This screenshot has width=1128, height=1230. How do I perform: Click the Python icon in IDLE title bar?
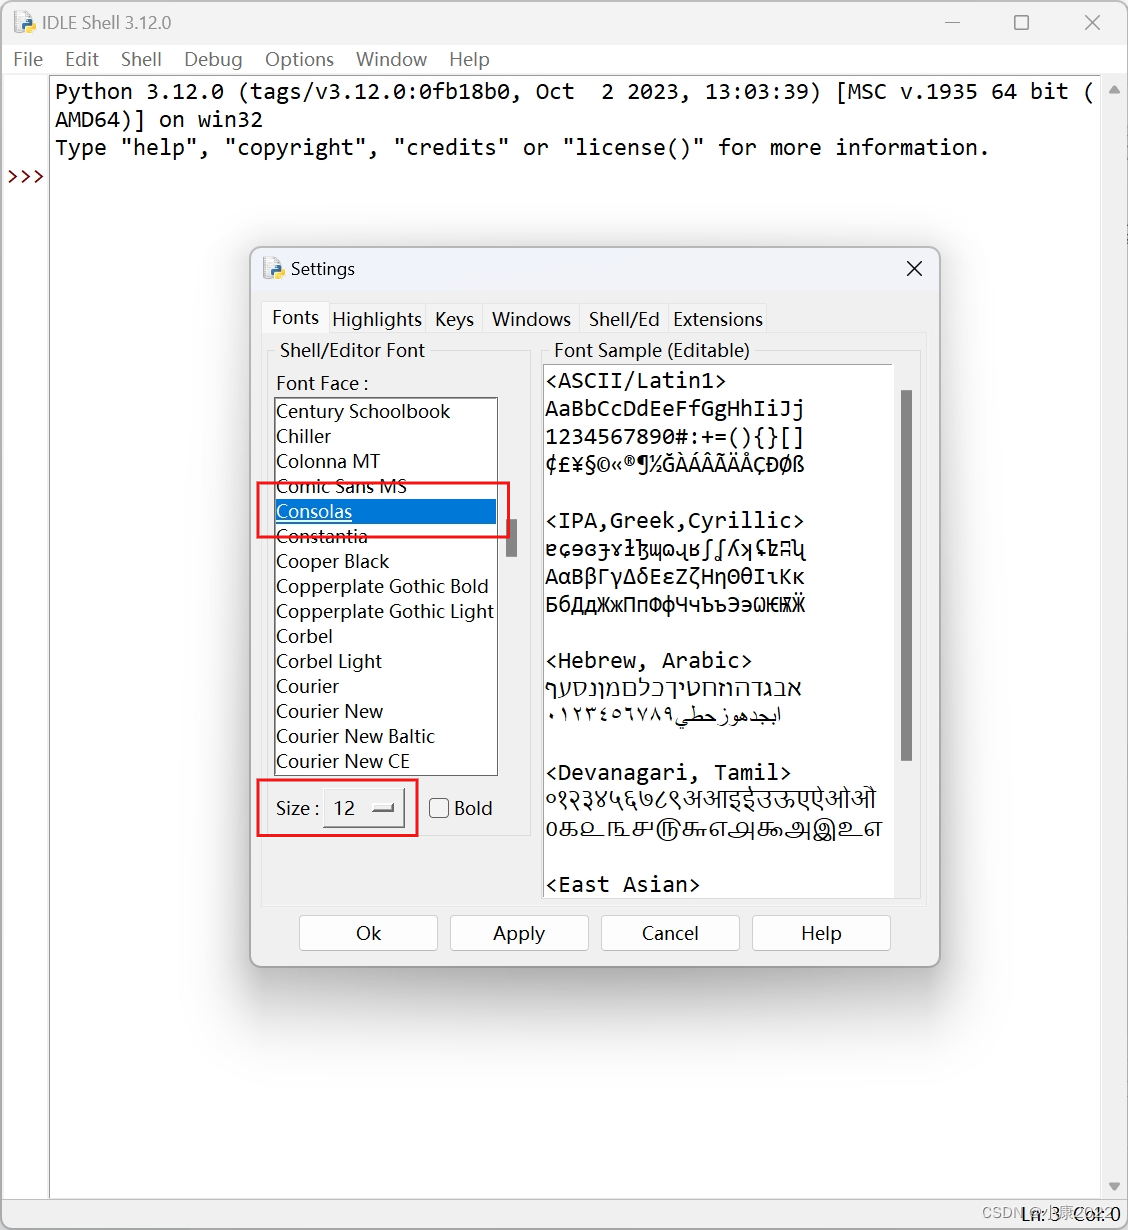click(24, 22)
